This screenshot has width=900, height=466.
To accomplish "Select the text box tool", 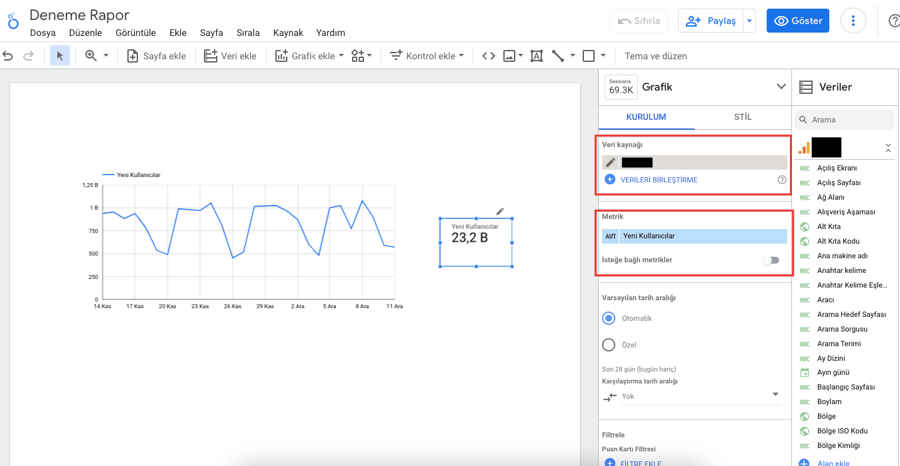I will click(x=536, y=56).
